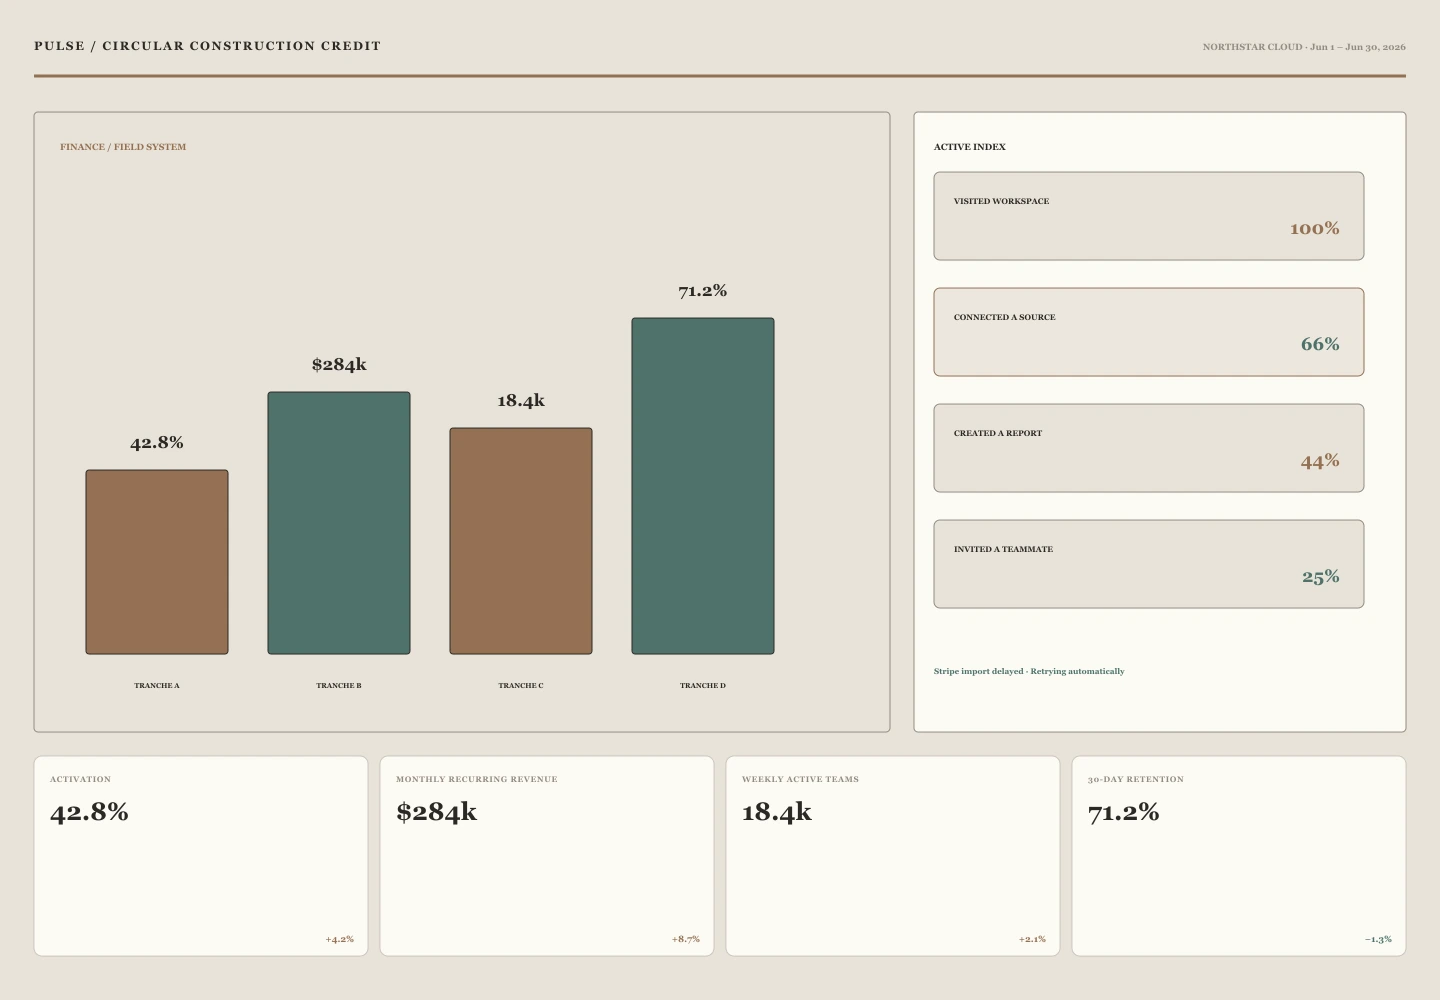Click the +8.7% change in the Monthly Recurring Revenue card
This screenshot has height=1000, width=1440.
coord(686,939)
